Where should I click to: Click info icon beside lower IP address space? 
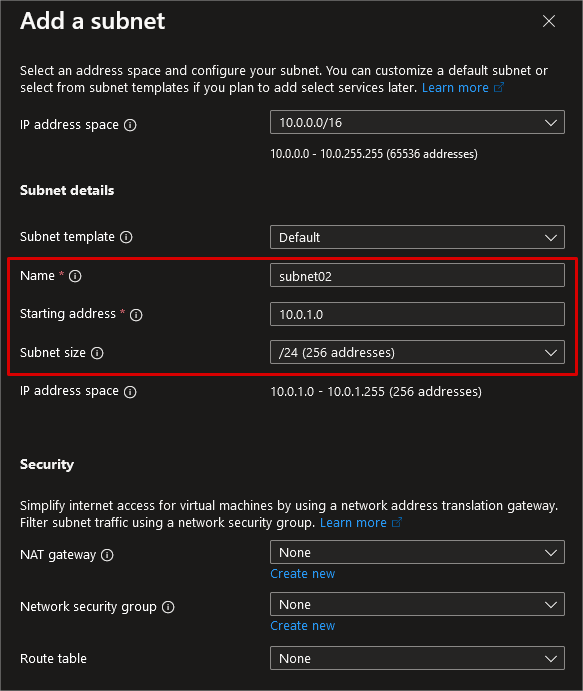tap(130, 392)
